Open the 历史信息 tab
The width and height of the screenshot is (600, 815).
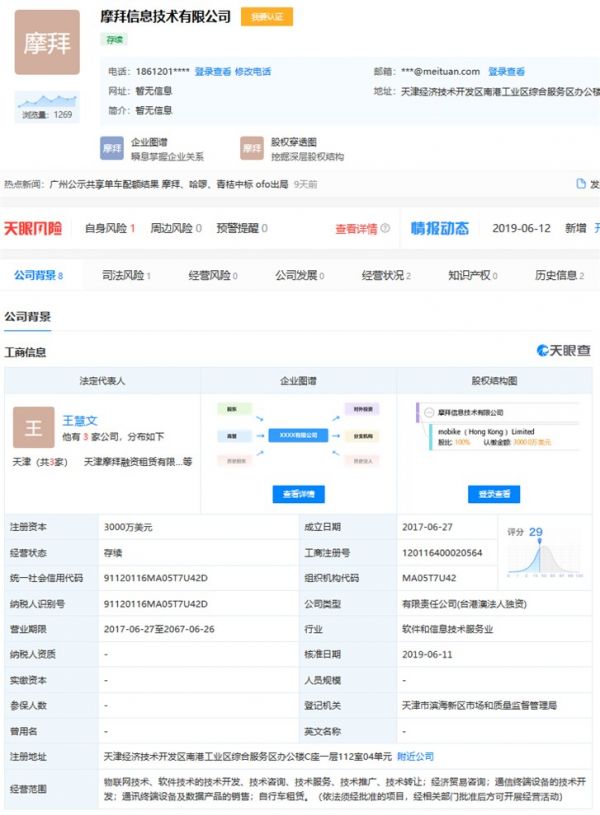click(x=558, y=275)
